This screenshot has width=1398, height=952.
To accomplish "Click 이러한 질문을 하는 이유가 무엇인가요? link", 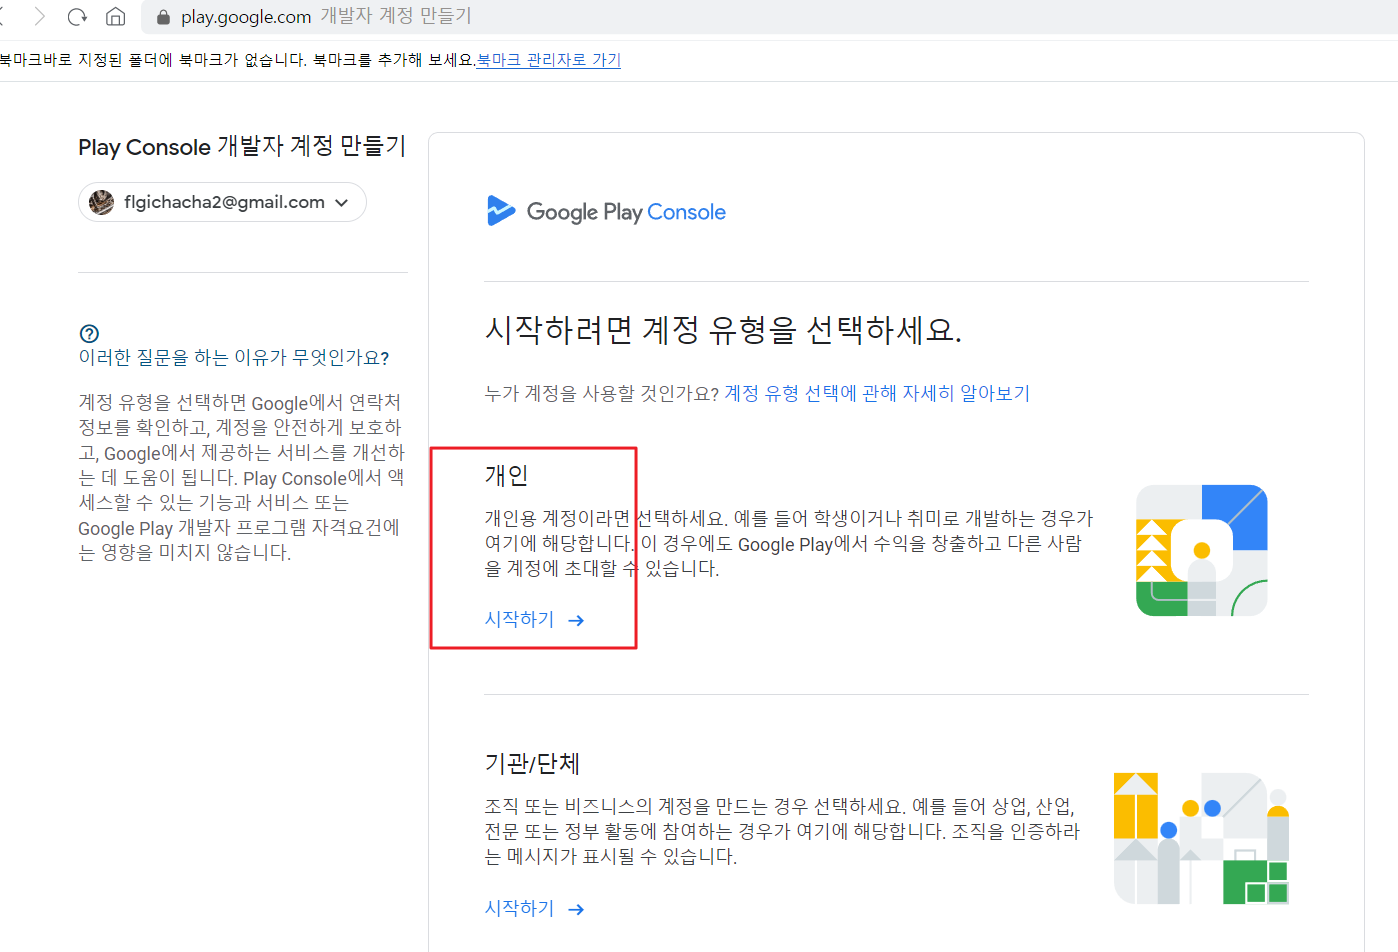I will [x=234, y=358].
